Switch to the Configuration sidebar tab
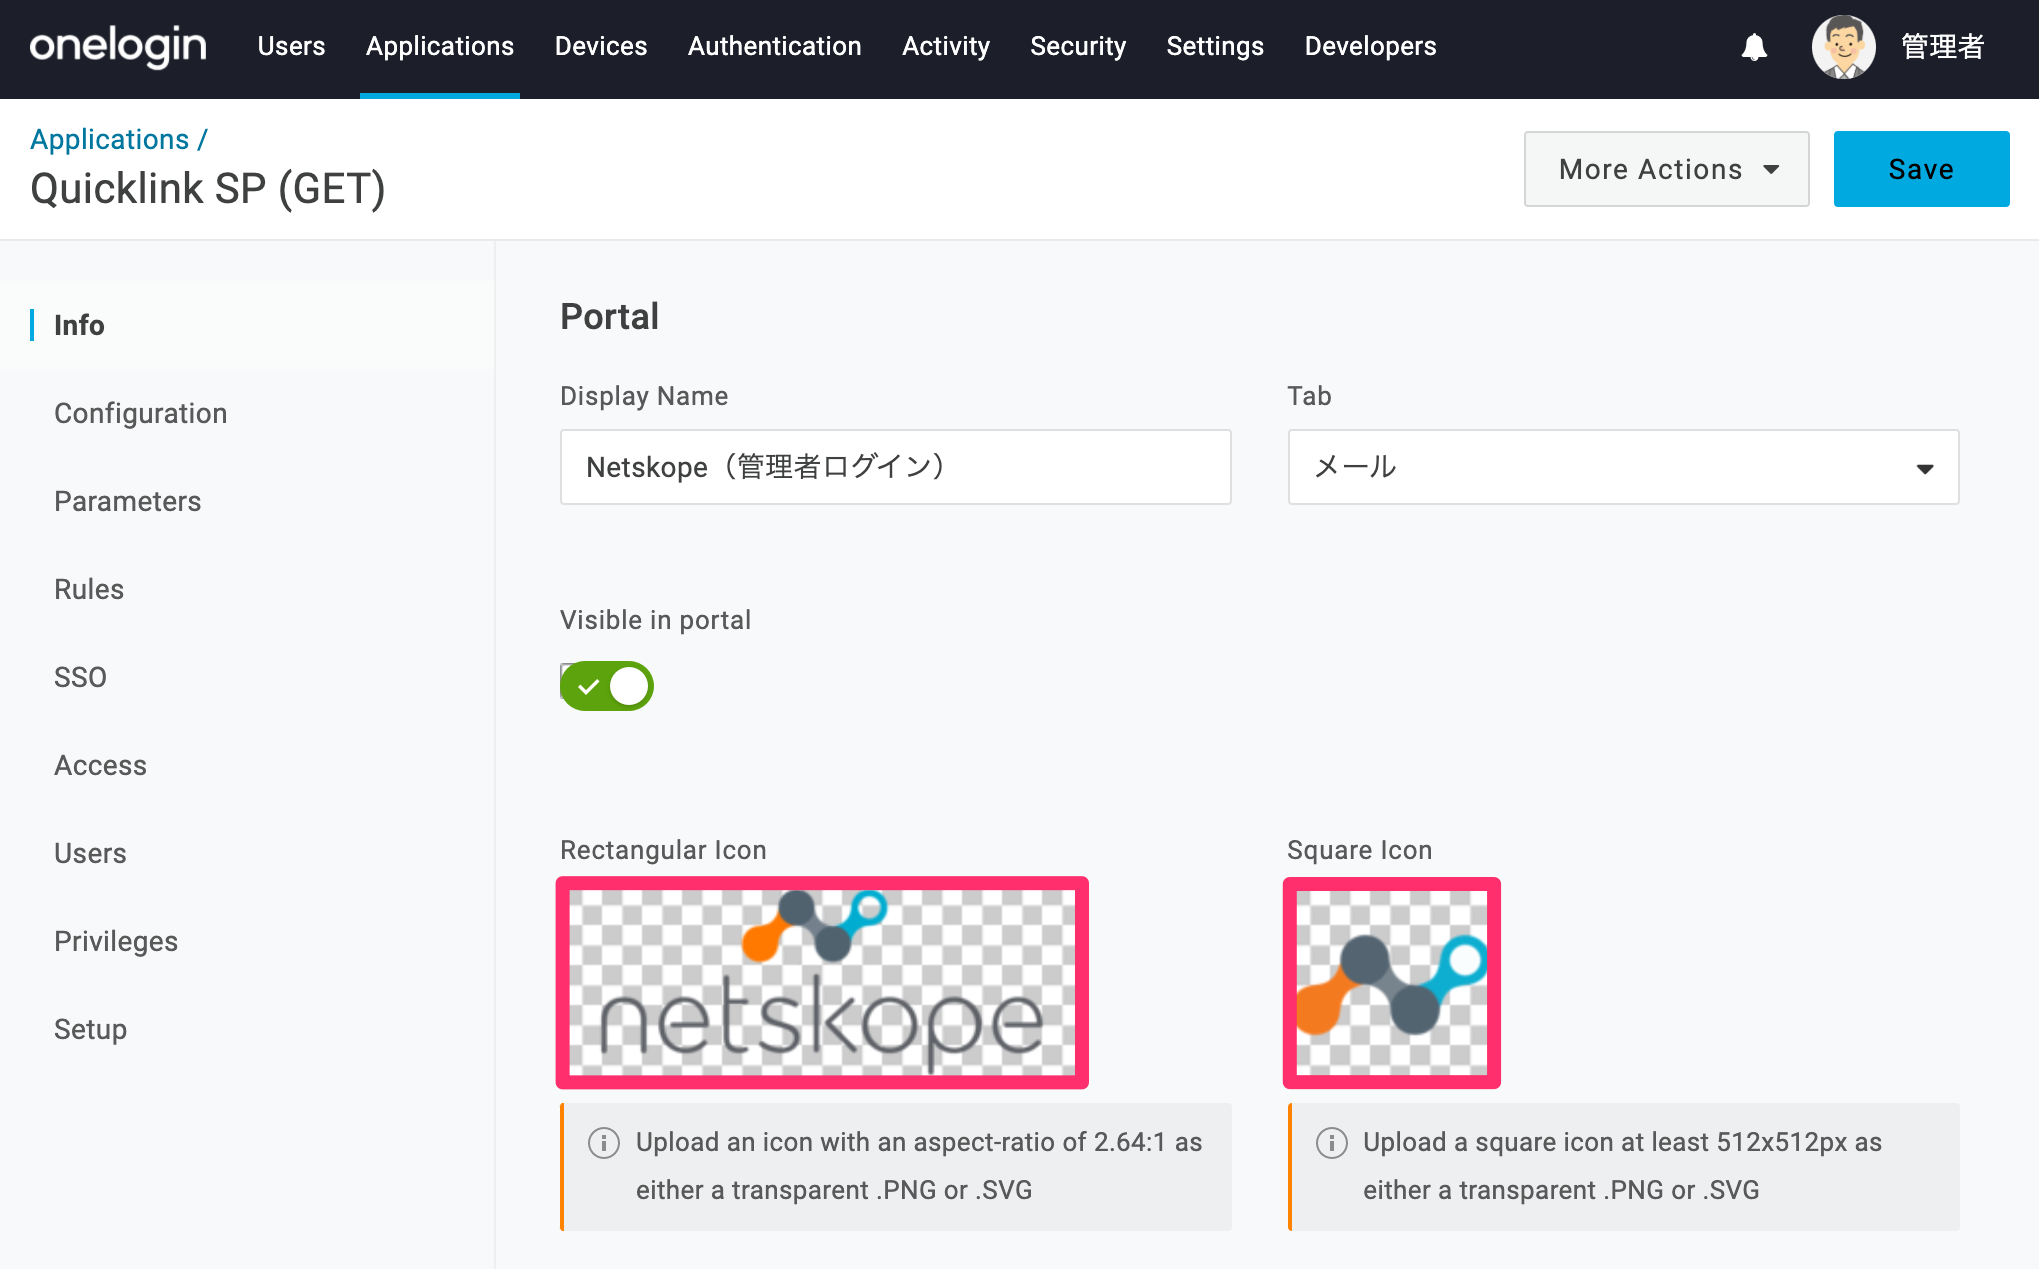Screen dimensions: 2039x1269 (x=141, y=413)
